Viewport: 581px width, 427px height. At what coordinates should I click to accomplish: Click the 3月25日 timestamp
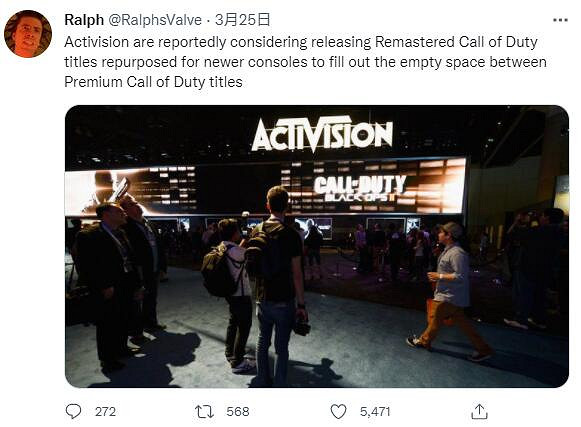[242, 20]
